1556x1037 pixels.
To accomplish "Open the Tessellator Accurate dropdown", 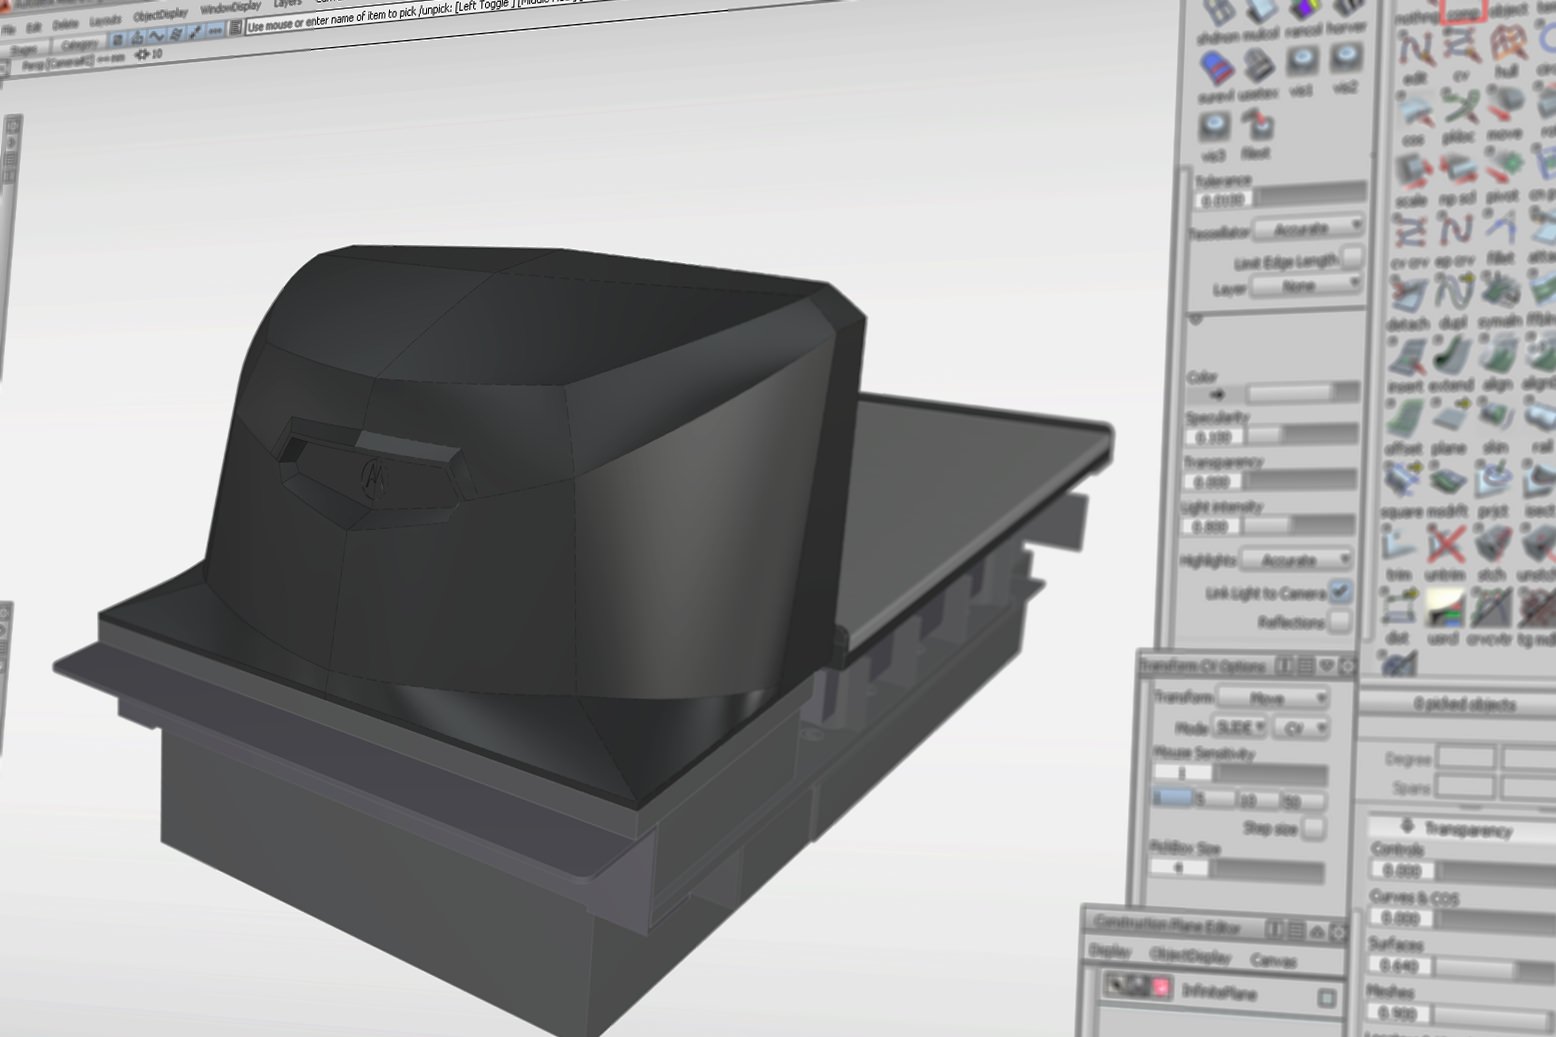I will point(1308,228).
